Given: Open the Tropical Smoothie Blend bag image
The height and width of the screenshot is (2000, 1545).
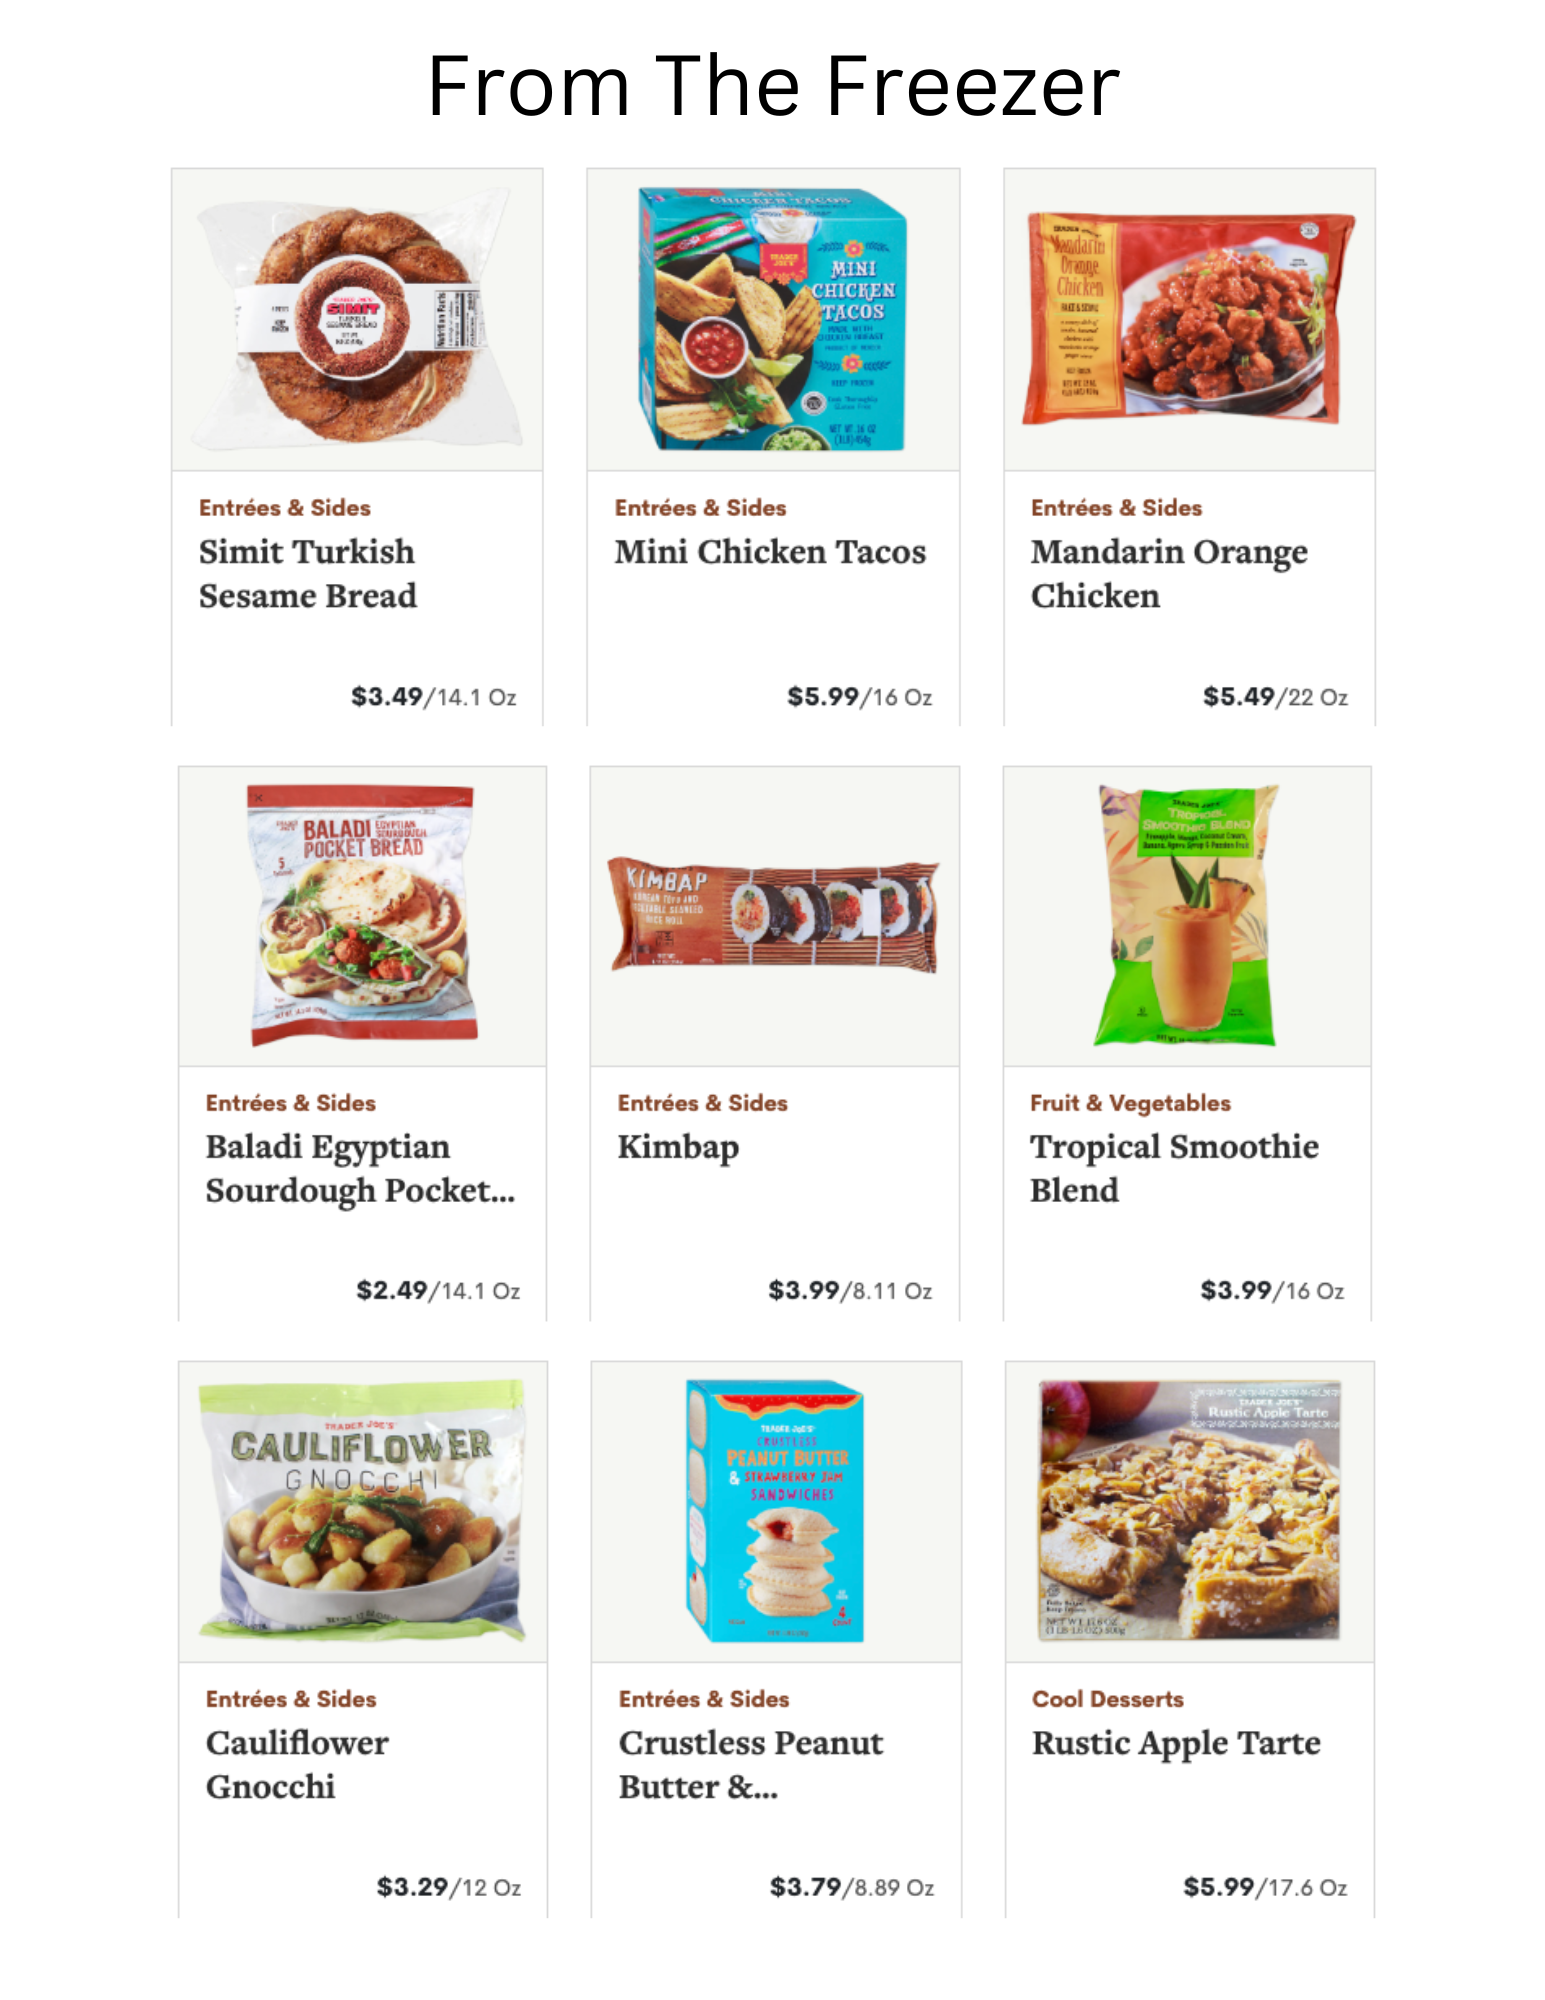Looking at the screenshot, I should pyautogui.click(x=1187, y=916).
